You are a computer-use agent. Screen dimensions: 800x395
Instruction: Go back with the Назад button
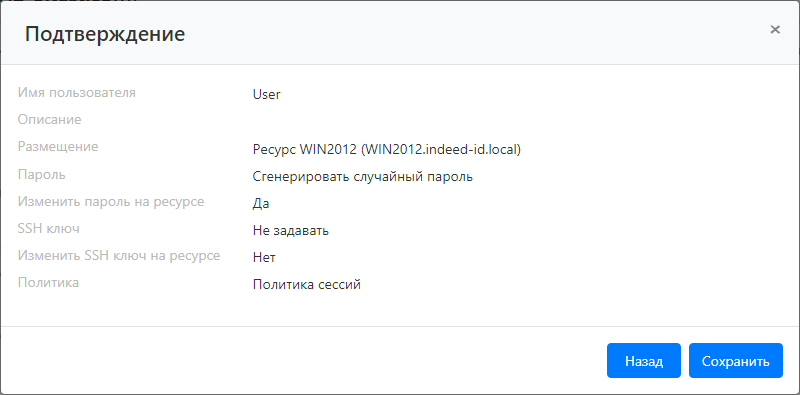(644, 361)
